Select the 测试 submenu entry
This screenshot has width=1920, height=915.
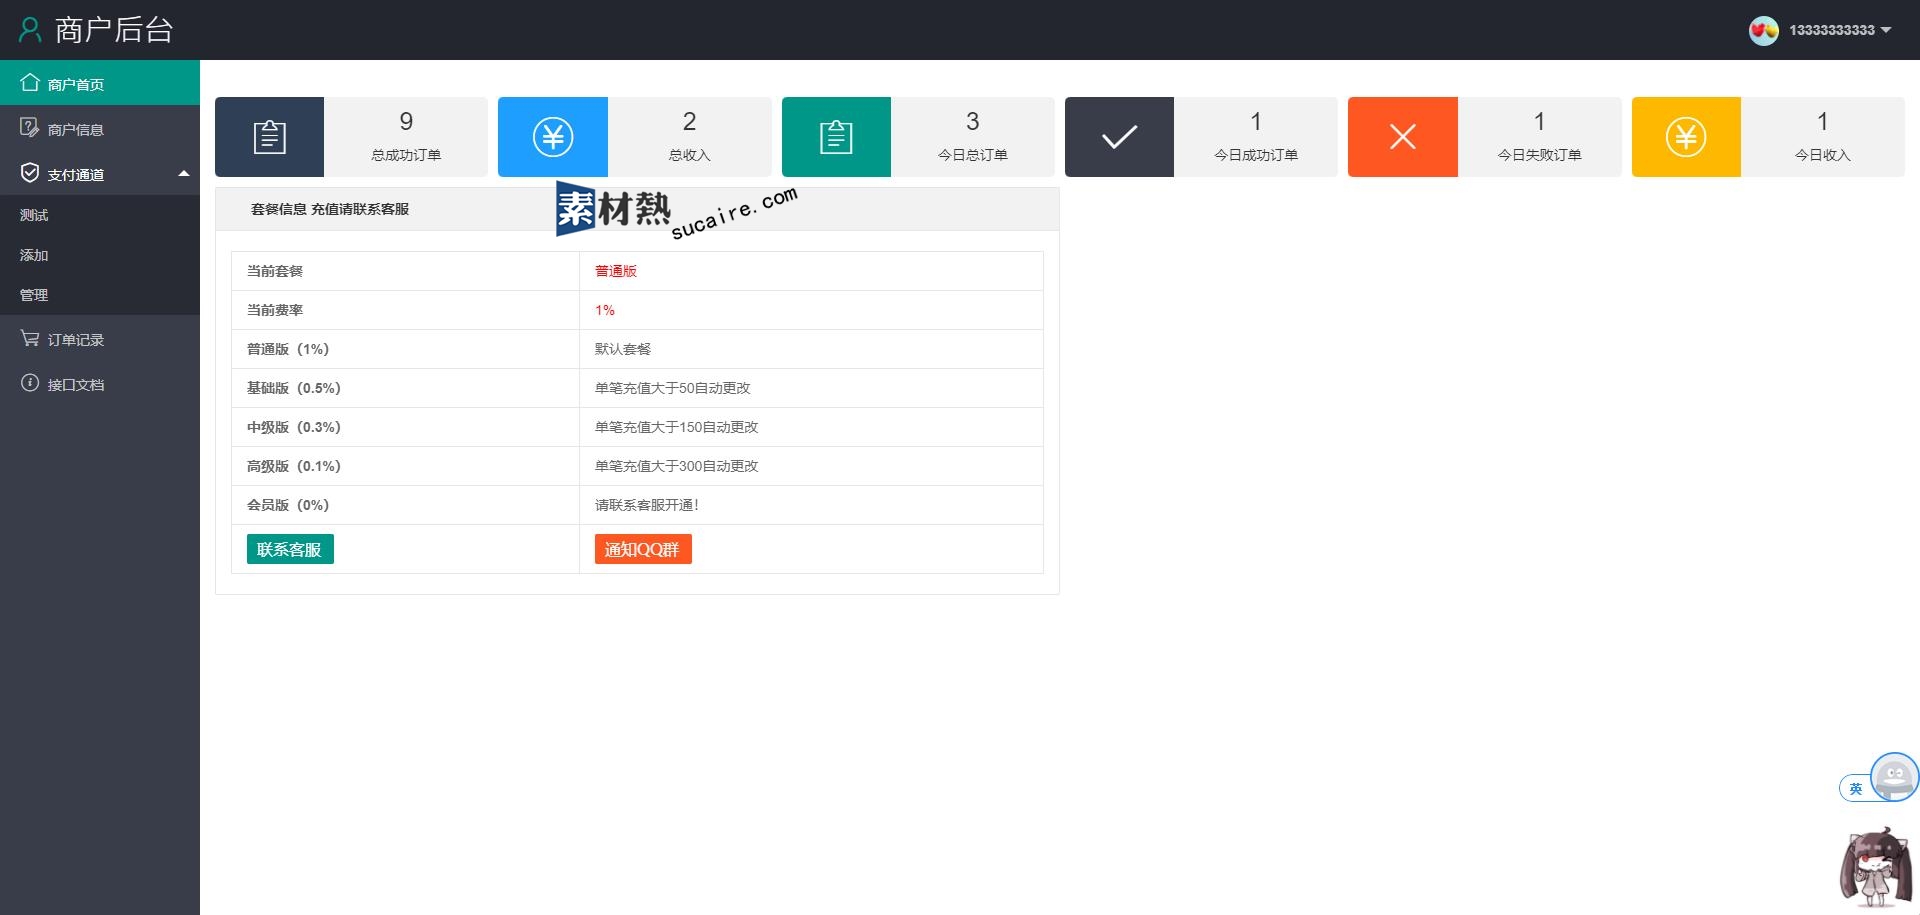100,215
